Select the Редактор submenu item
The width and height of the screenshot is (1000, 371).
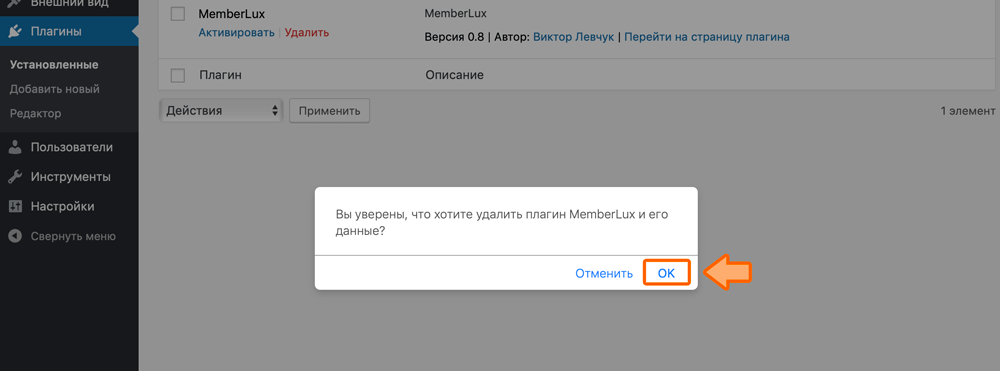(x=36, y=113)
